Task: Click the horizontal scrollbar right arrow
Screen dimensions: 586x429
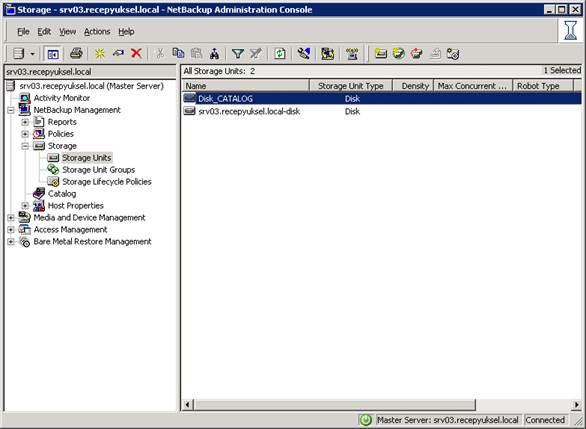Action: tap(576, 404)
